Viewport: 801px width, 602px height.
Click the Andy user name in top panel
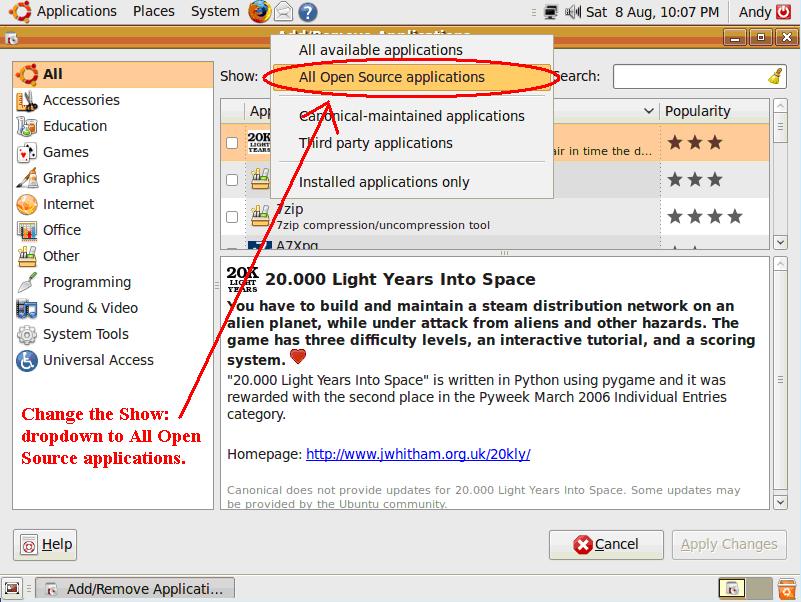point(755,12)
